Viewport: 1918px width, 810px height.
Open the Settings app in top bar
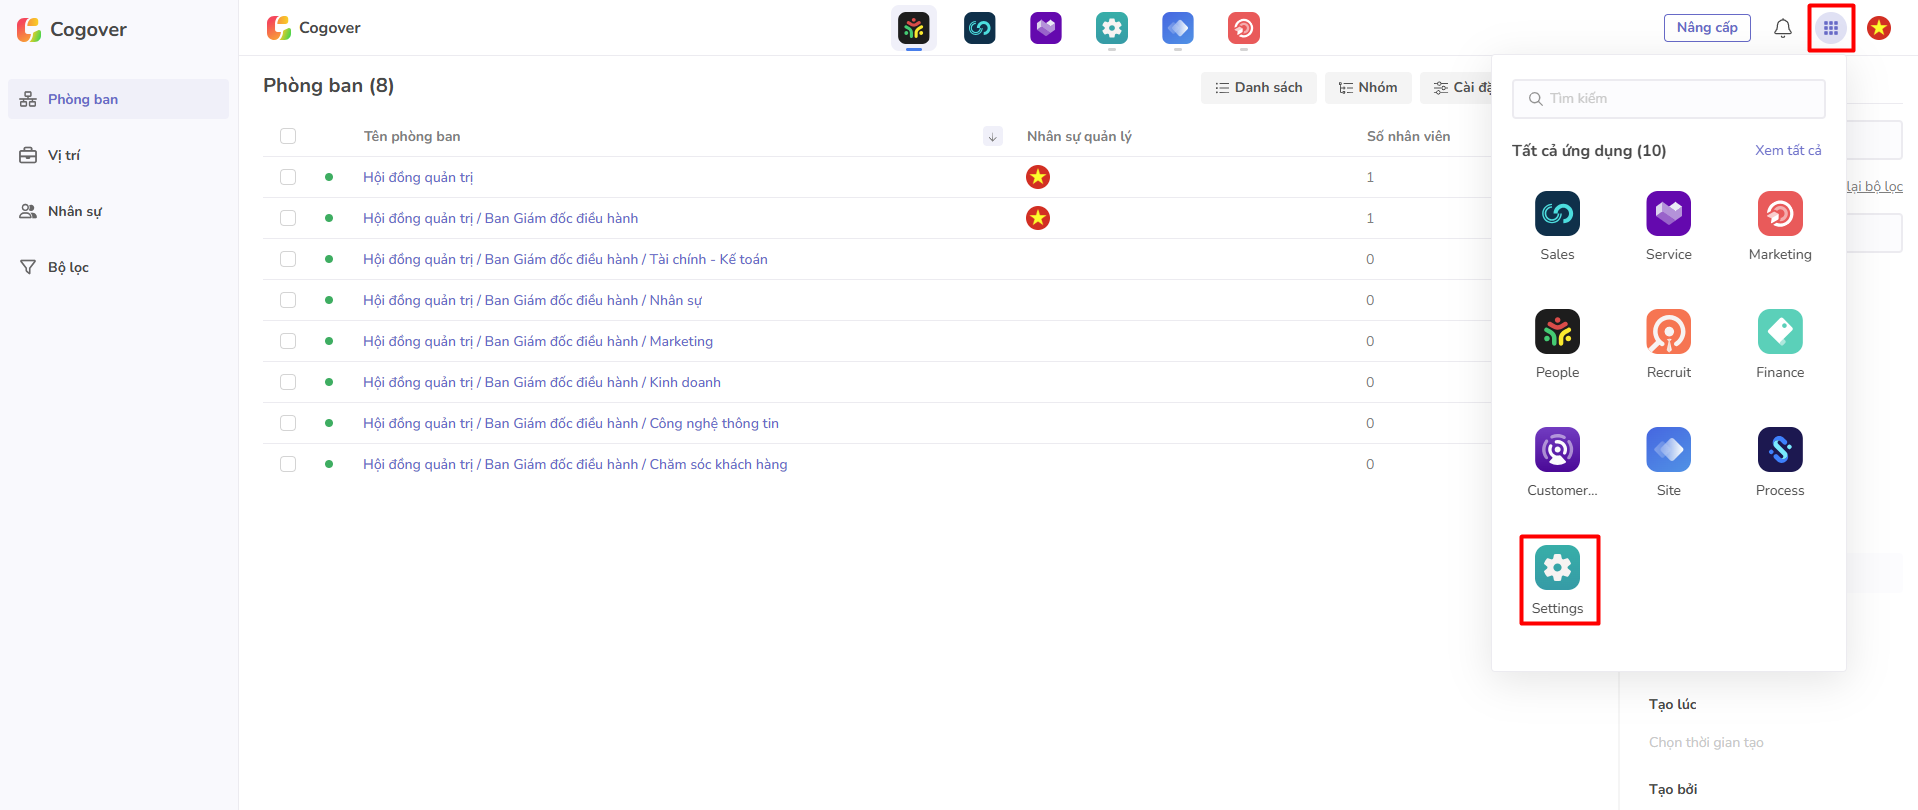pos(1112,28)
